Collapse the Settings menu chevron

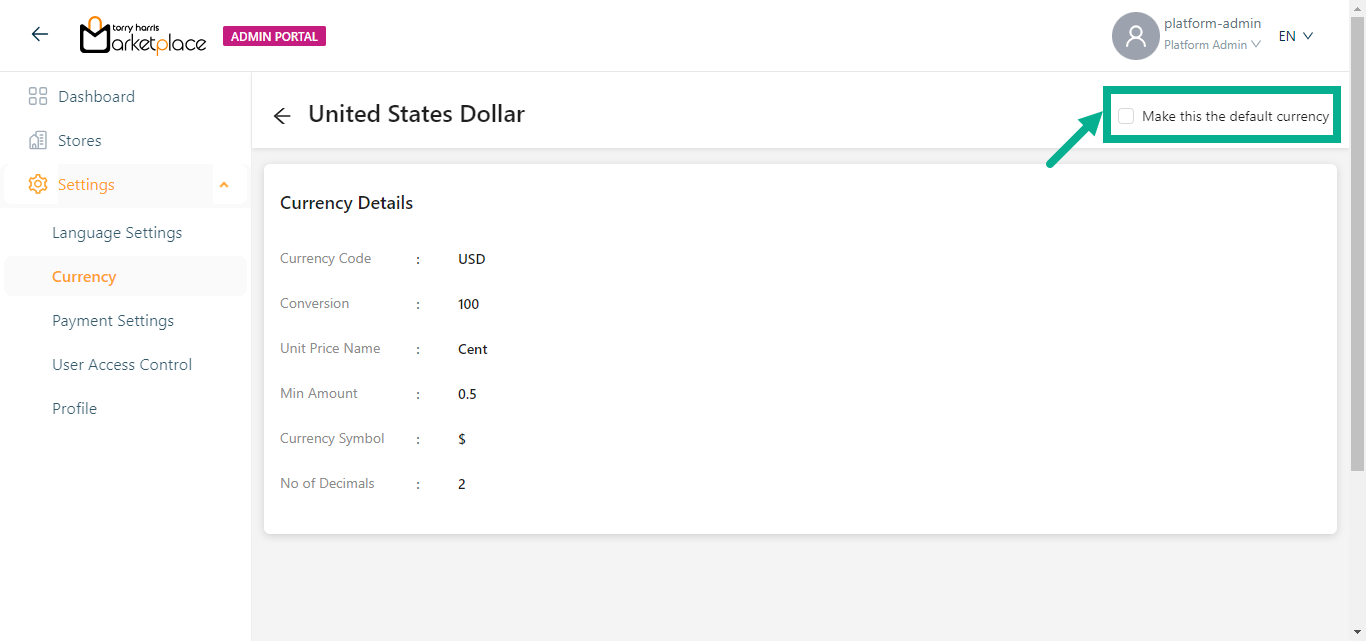224,185
